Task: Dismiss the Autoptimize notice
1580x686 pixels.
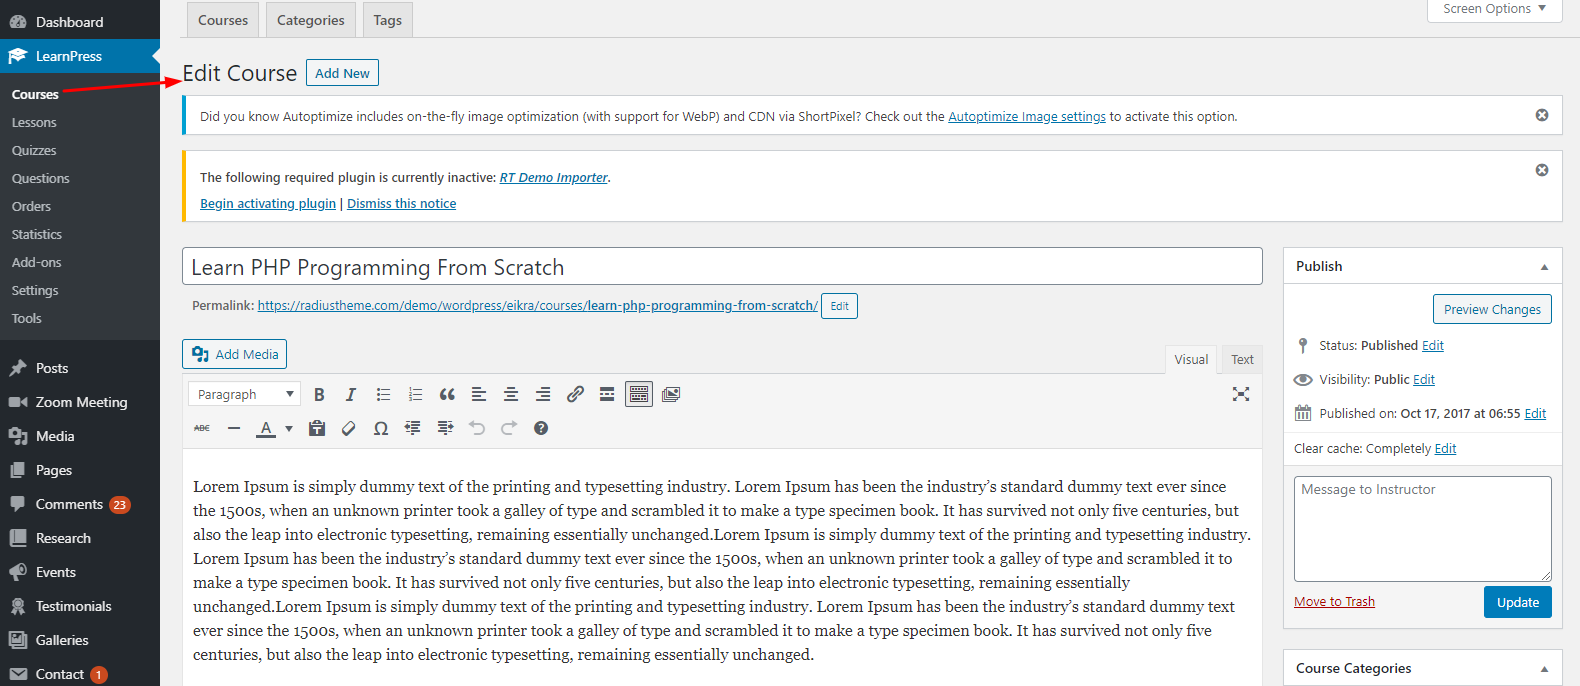Action: pyautogui.click(x=1542, y=115)
